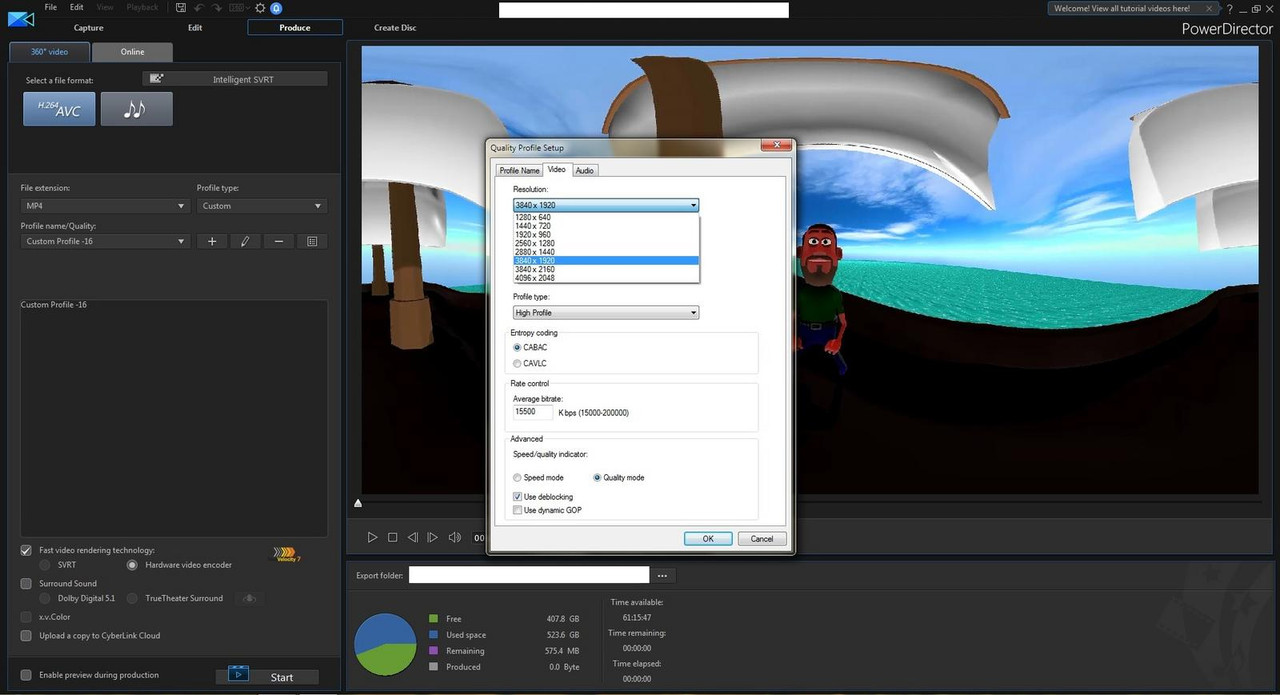Switch to the Capture module
Viewport: 1280px width, 695px height.
89,28
